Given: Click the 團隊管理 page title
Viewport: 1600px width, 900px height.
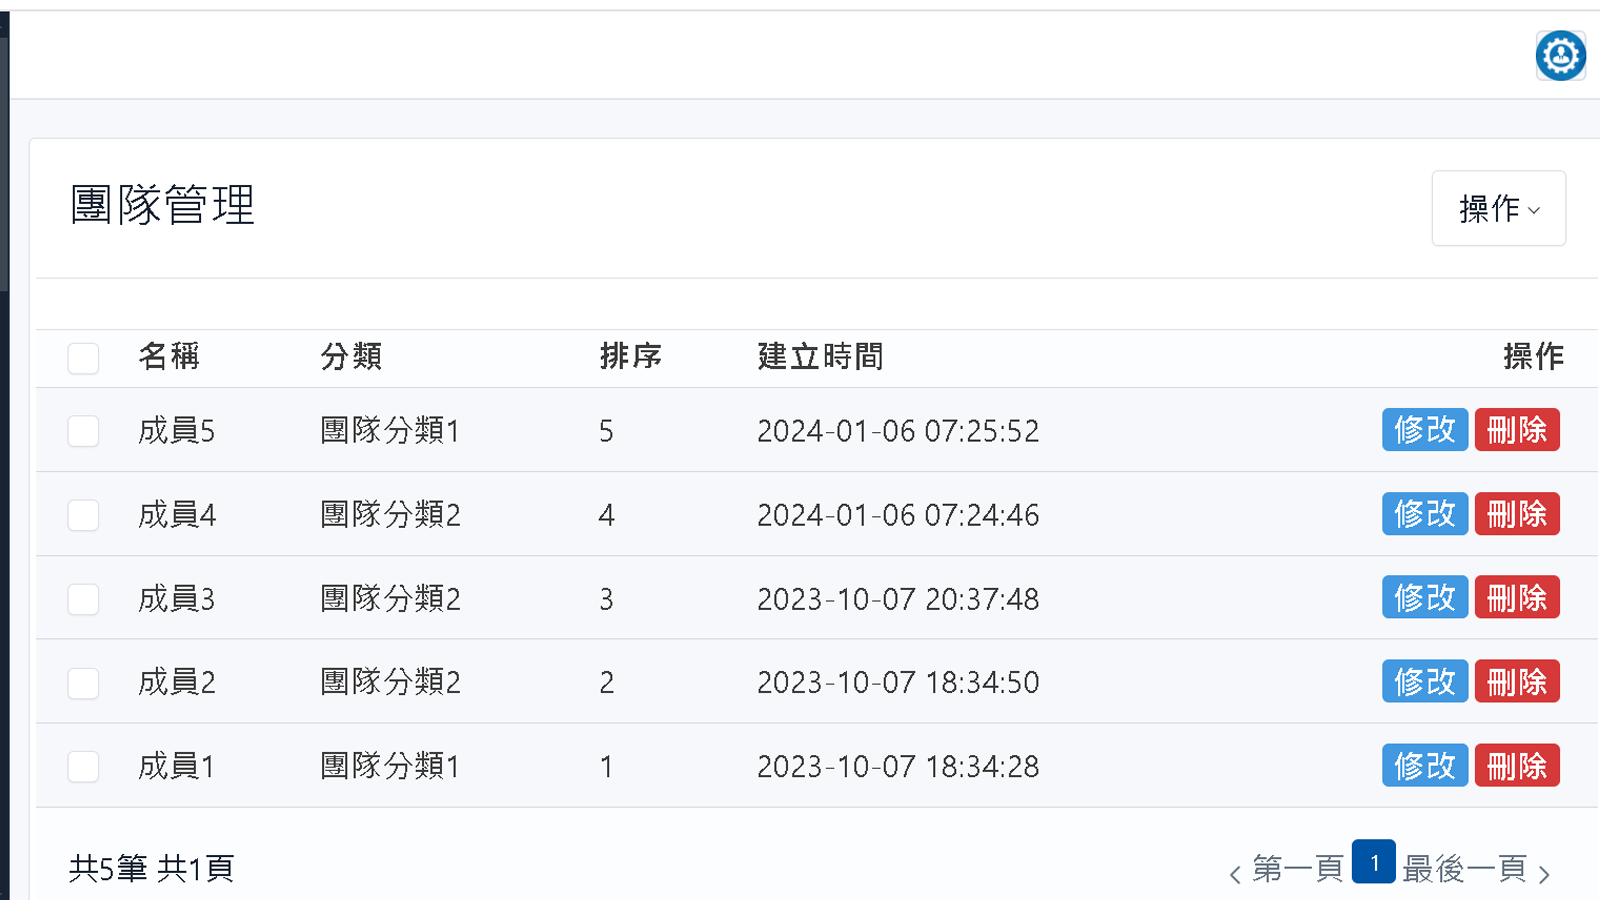Looking at the screenshot, I should (x=163, y=205).
